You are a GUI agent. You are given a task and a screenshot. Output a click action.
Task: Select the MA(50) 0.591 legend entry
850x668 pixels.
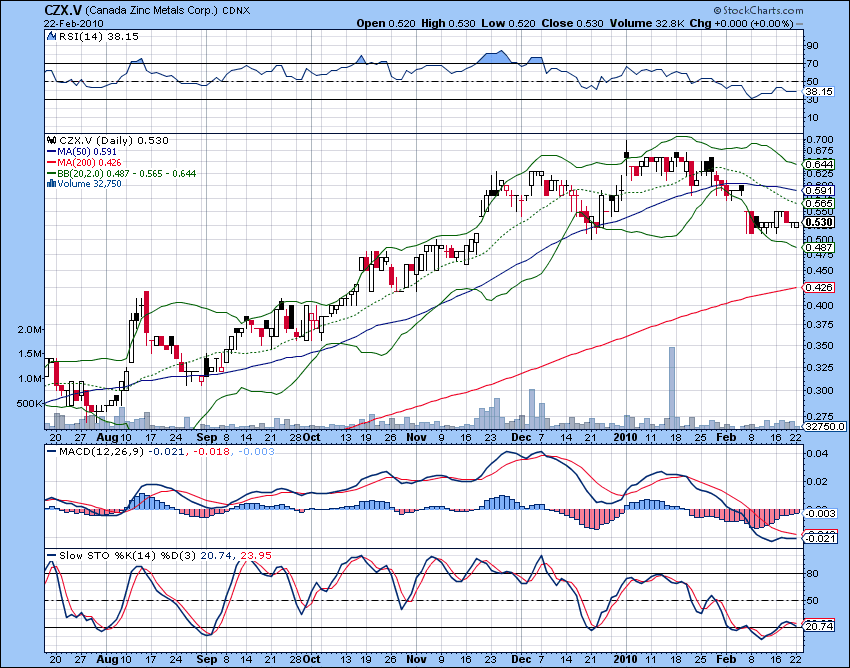82,152
